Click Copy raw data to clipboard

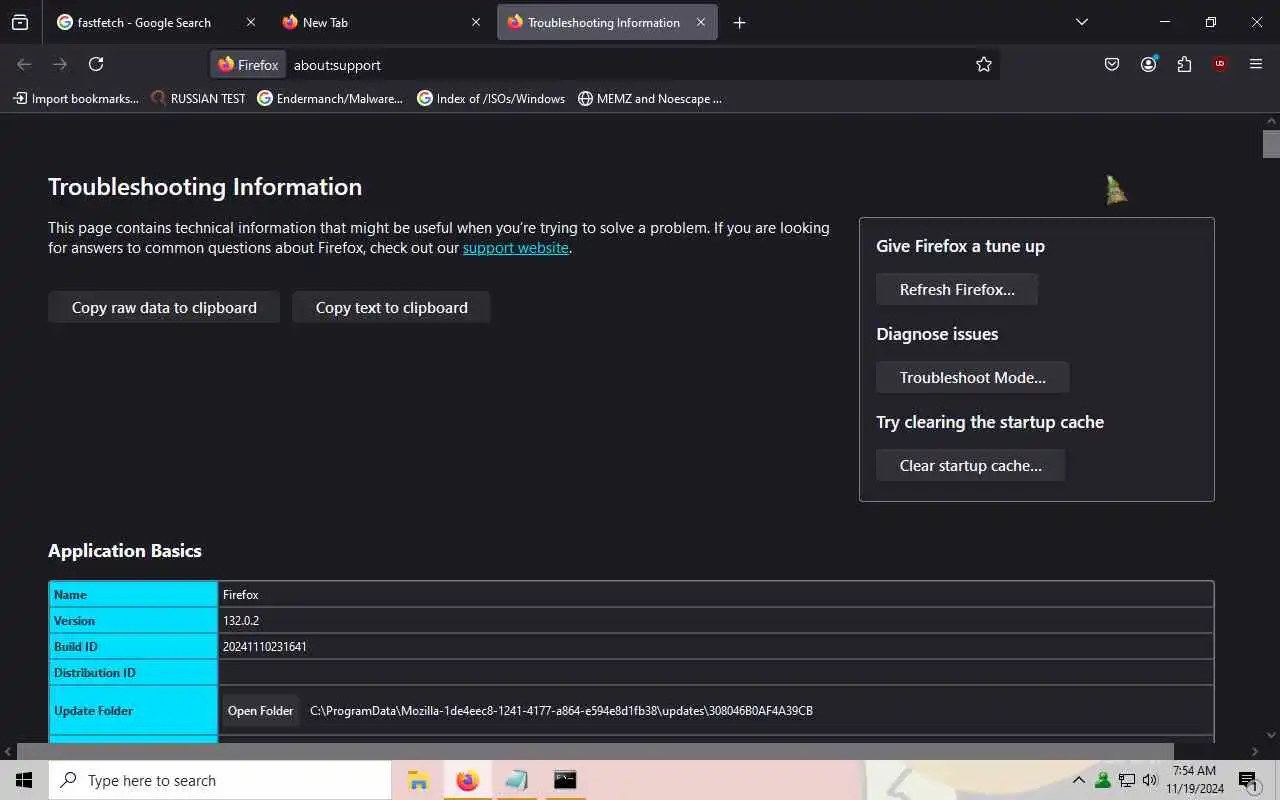[164, 307]
